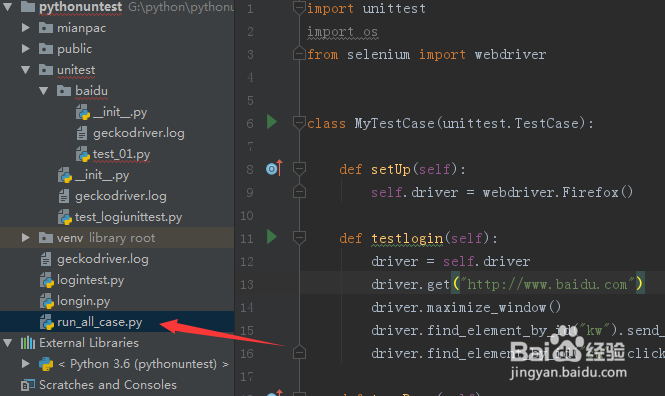Select test_01.py in the project tree
Image resolution: width=665 pixels, height=396 pixels.
121,154
